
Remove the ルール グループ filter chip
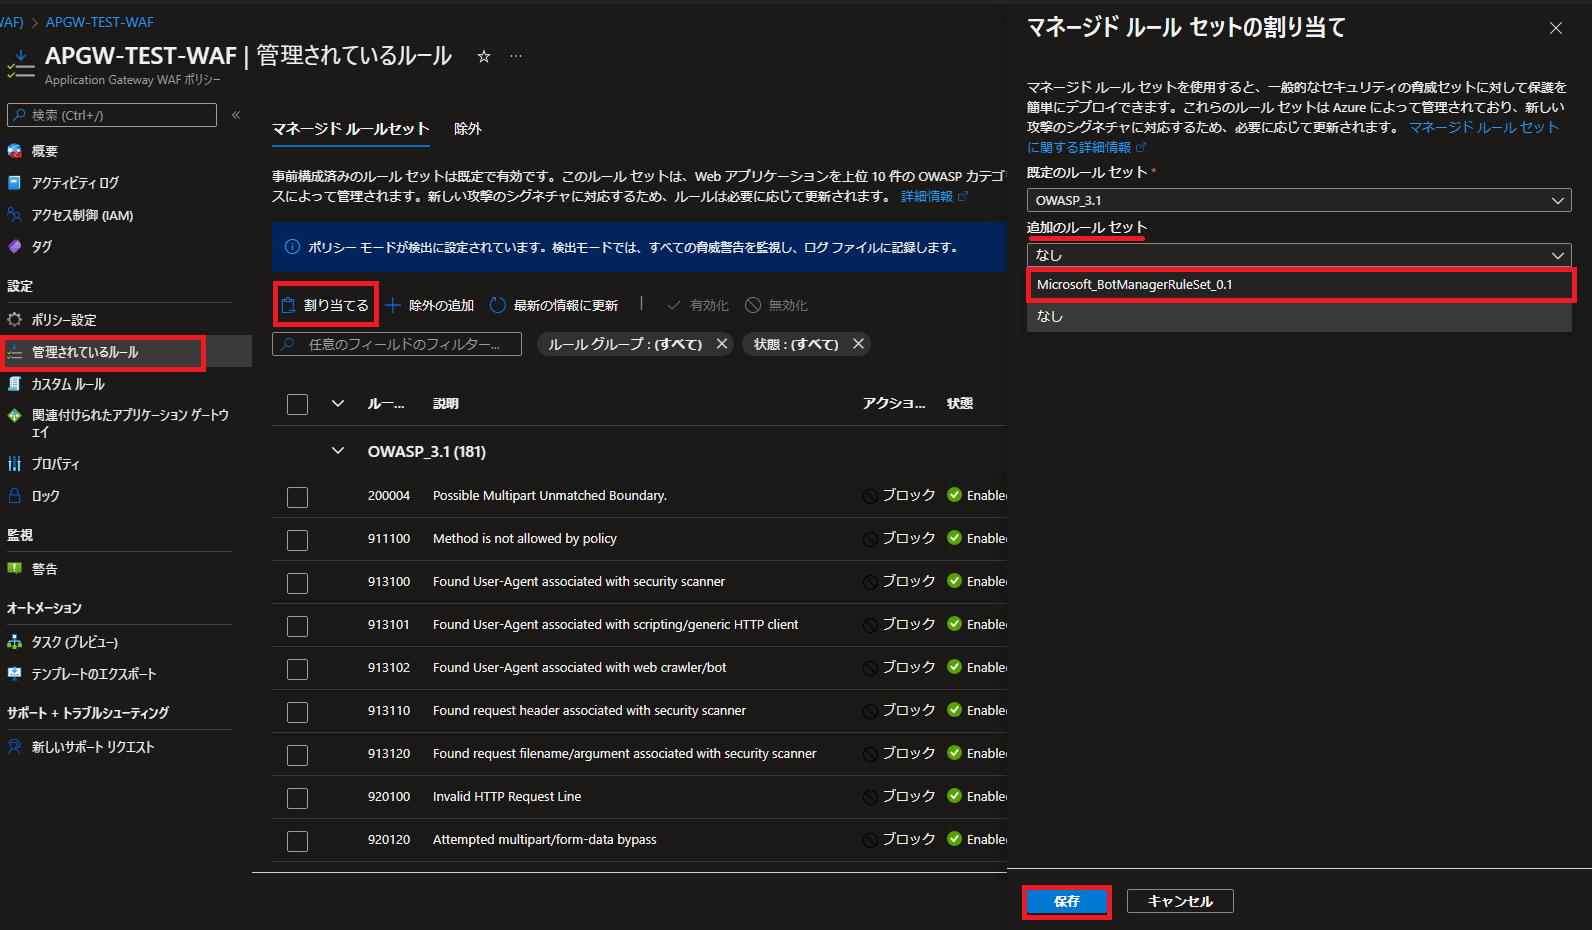point(722,344)
